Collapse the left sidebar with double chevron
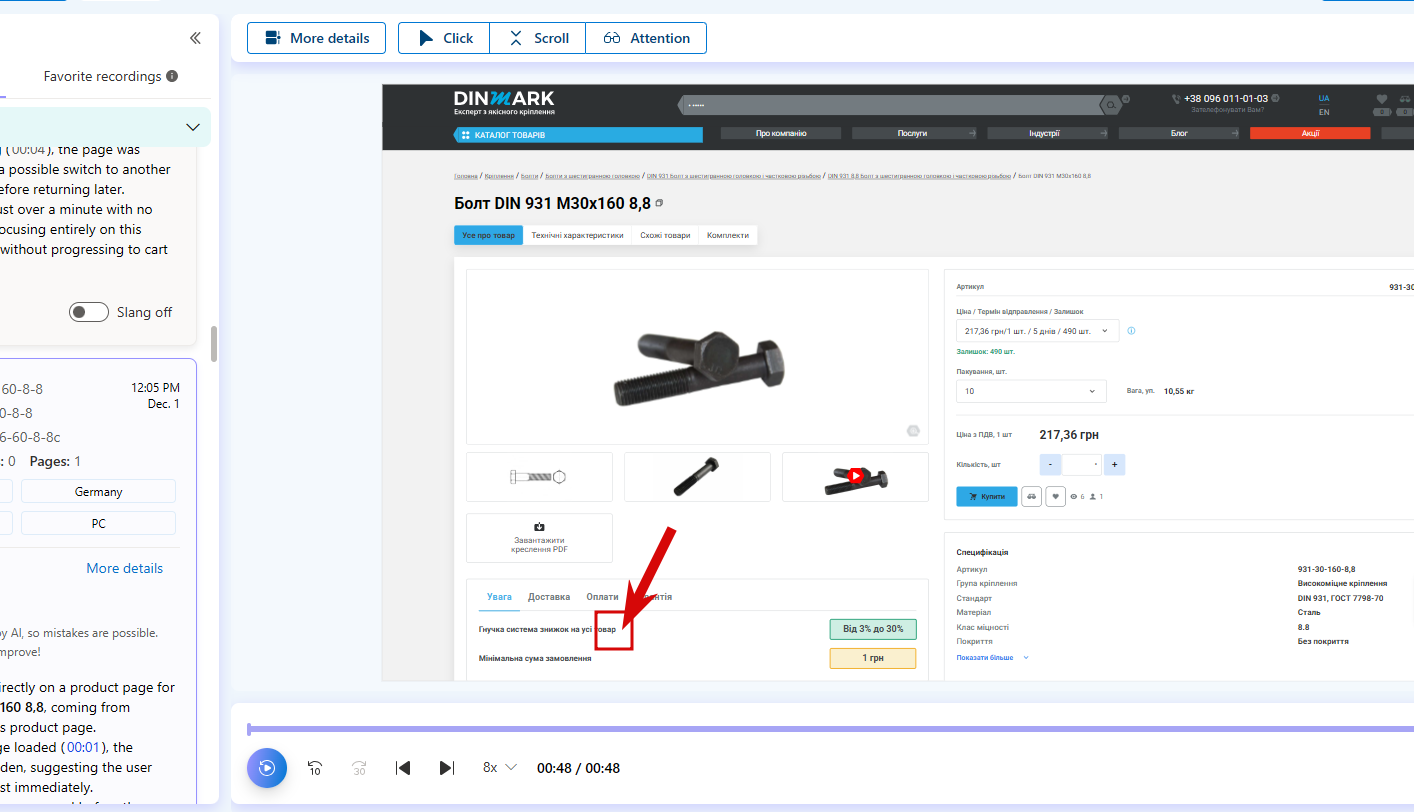The height and width of the screenshot is (812, 1414). tap(195, 38)
